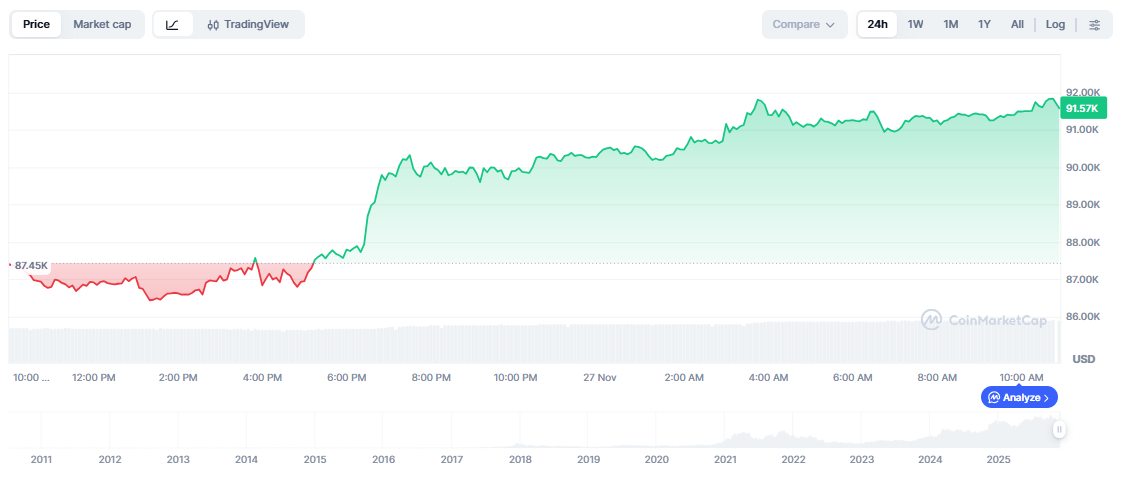Click the 10:00 PM time label
The width and height of the screenshot is (1121, 484).
(x=515, y=377)
